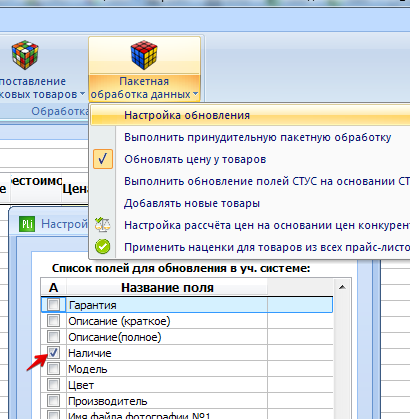This screenshot has height=419, width=410.
Task: Check the Модель checkbox
Action: [53, 369]
